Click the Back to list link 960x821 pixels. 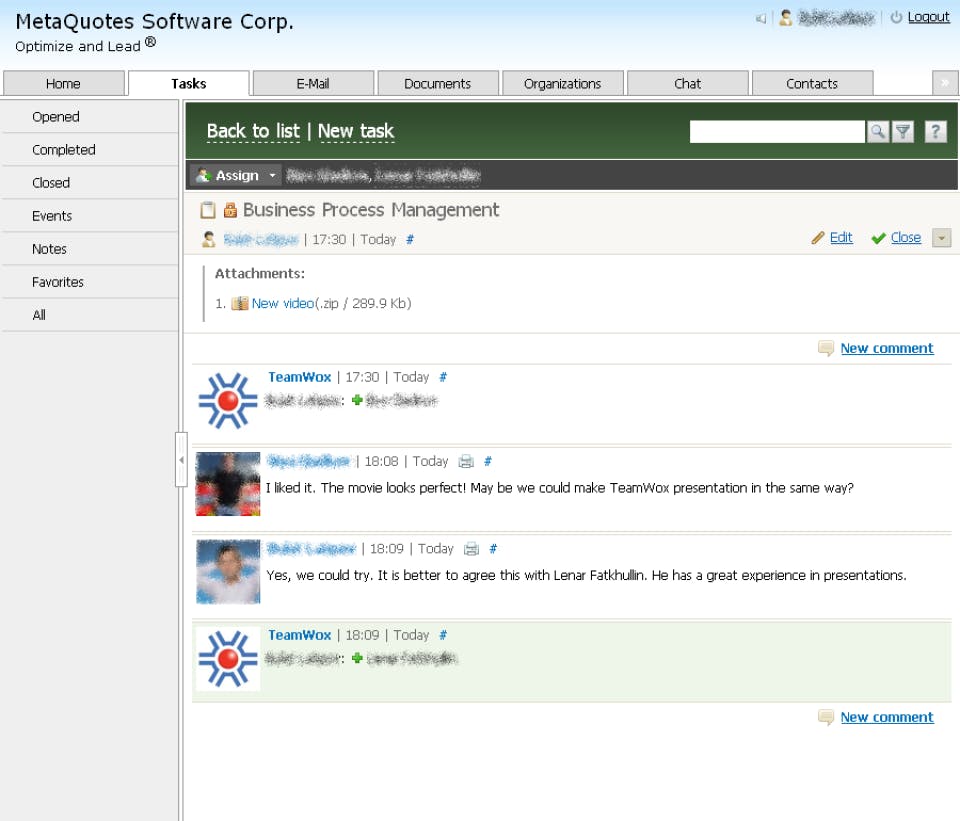pyautogui.click(x=253, y=132)
